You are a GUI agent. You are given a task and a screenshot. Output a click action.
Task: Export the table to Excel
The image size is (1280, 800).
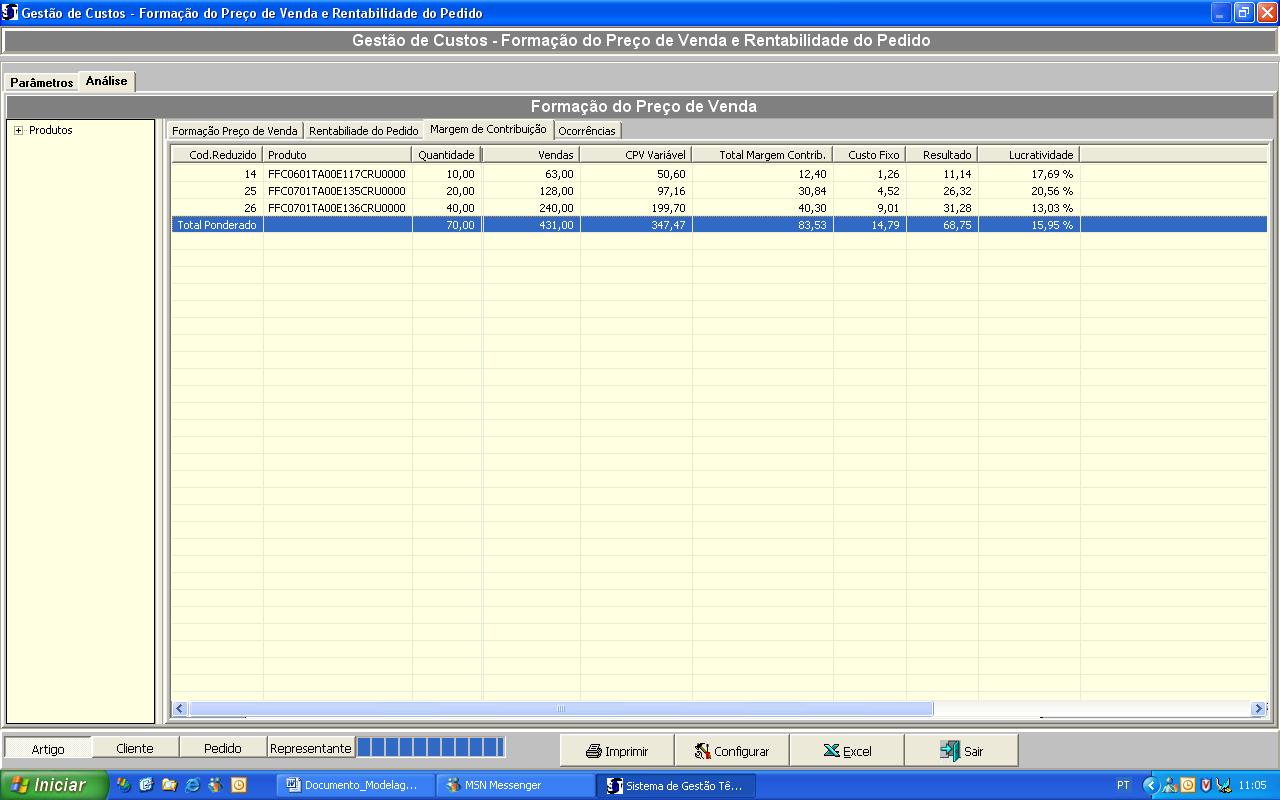[847, 751]
